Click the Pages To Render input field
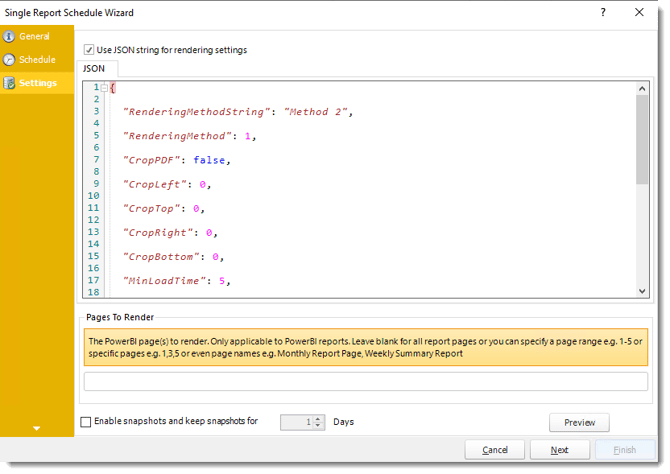Image resolution: width=670 pixels, height=474 pixels. click(366, 381)
